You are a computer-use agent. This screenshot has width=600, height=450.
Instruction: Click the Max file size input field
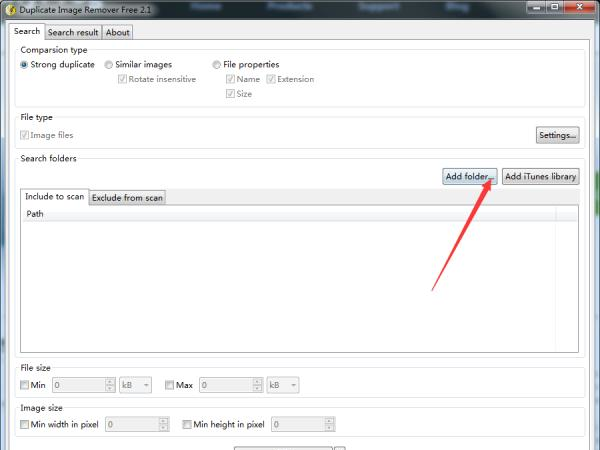(x=226, y=385)
